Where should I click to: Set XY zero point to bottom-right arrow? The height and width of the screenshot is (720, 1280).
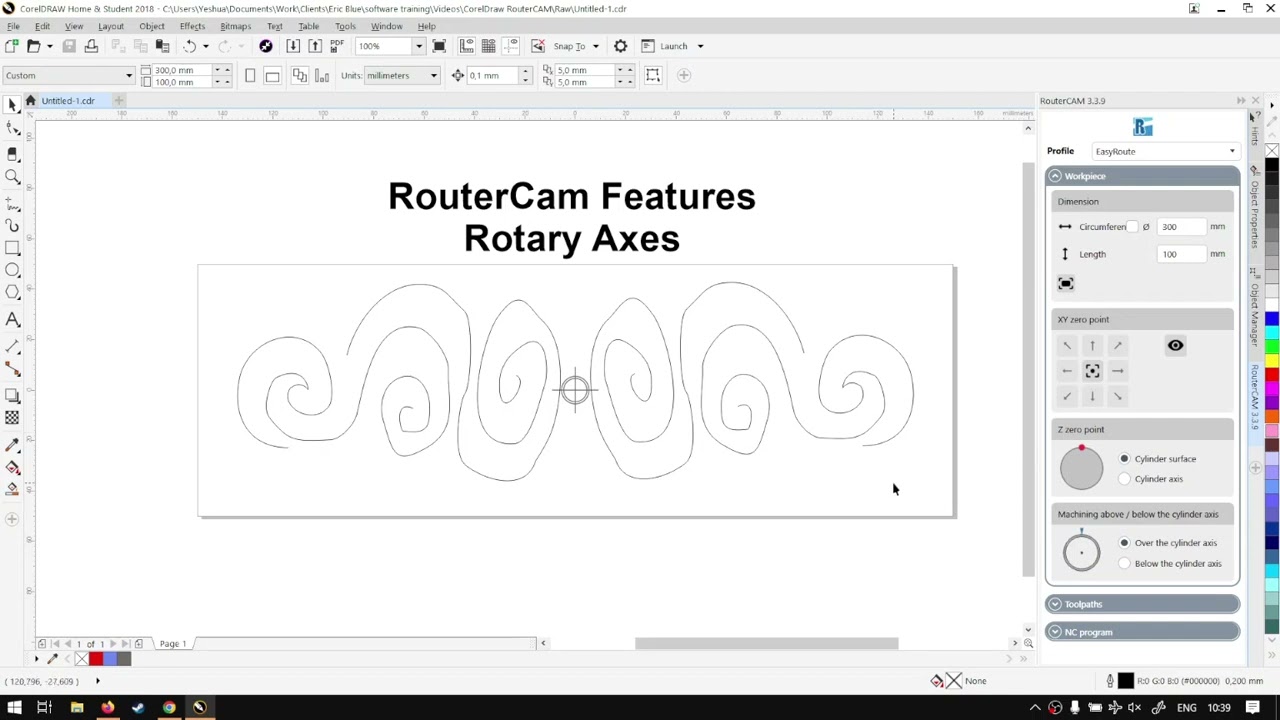pyautogui.click(x=1118, y=397)
